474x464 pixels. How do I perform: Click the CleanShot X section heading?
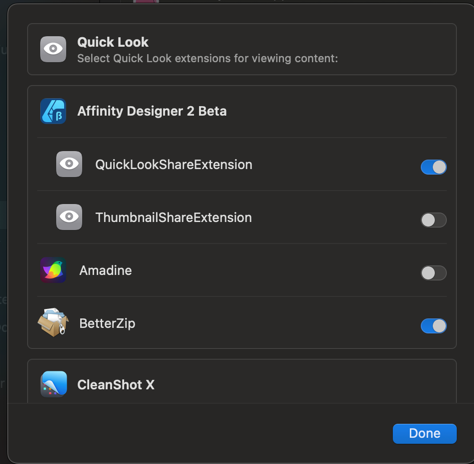[116, 385]
